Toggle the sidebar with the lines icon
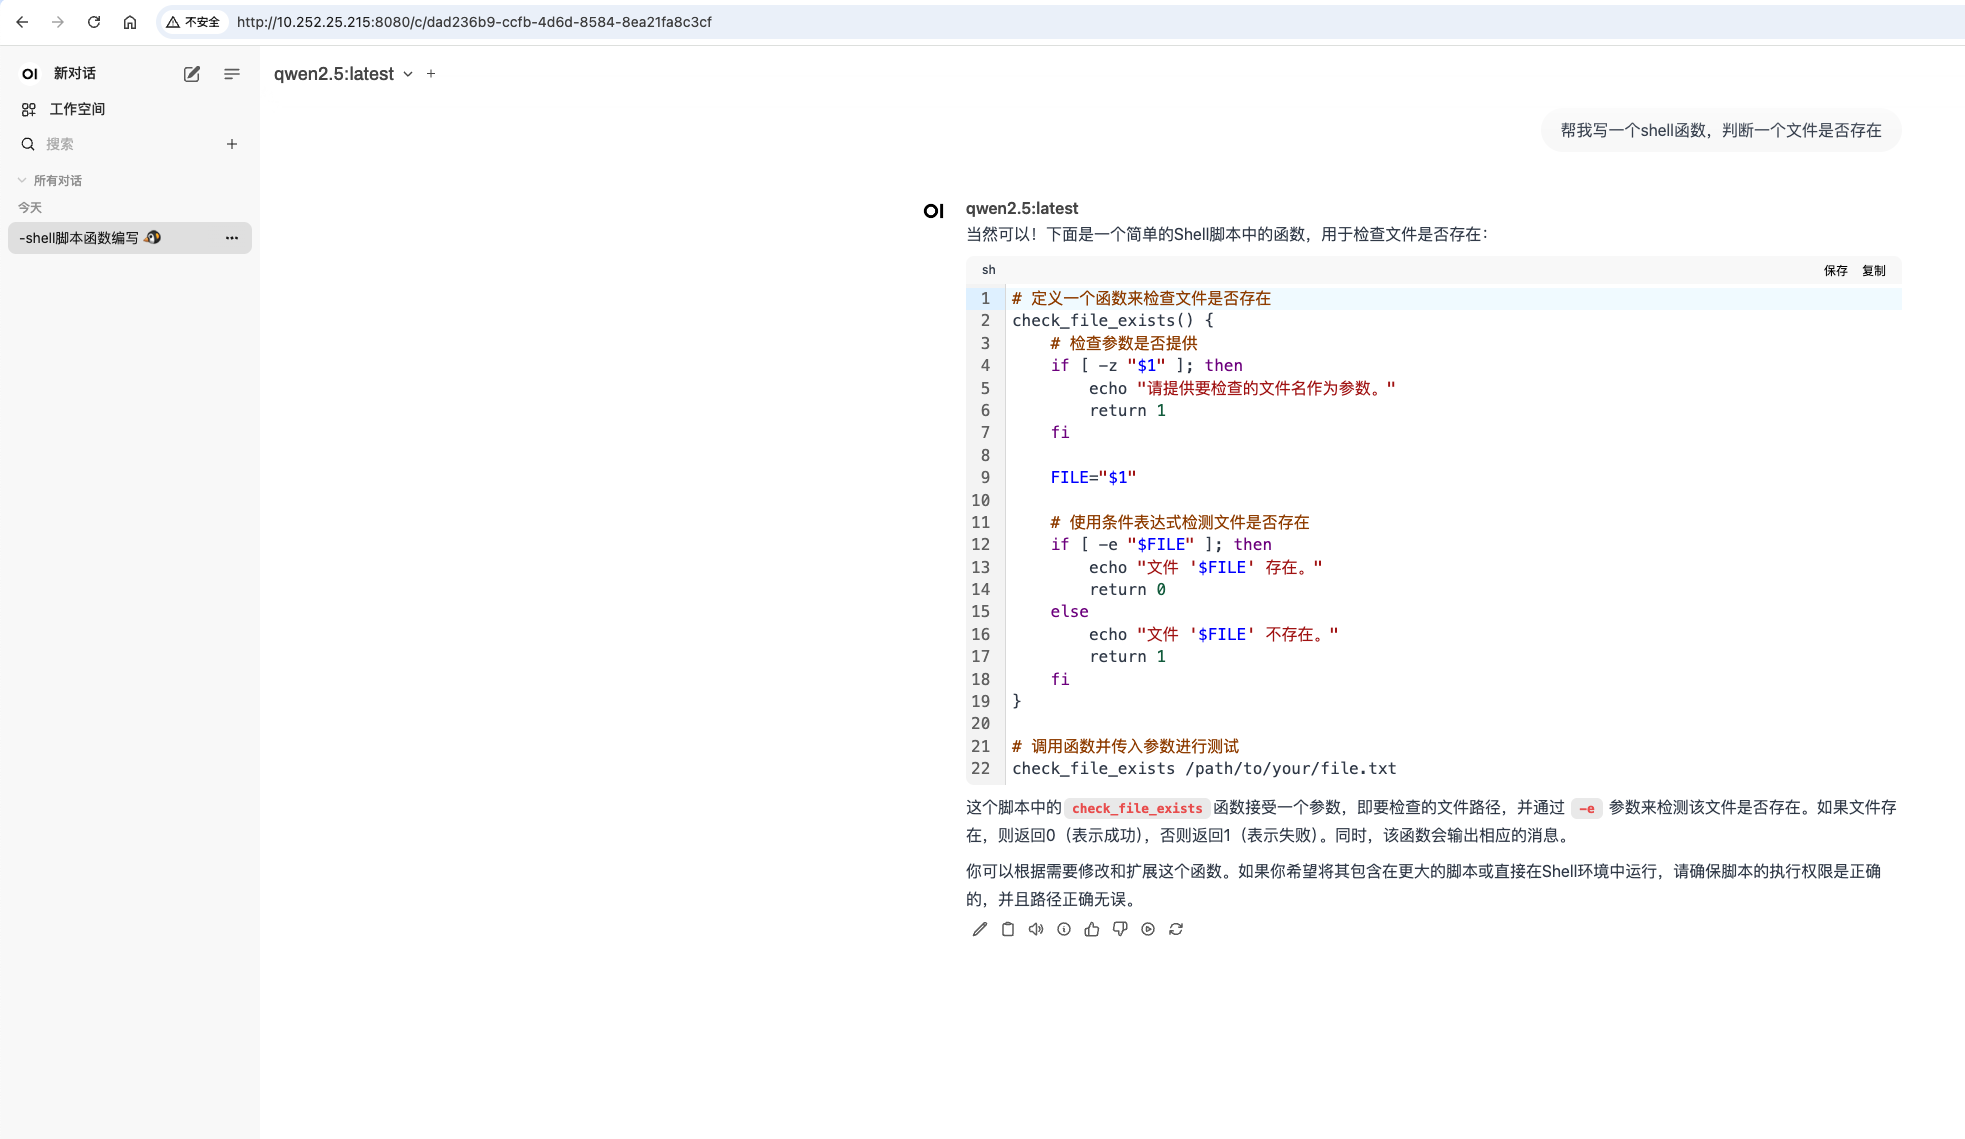The width and height of the screenshot is (1965, 1139). tap(231, 74)
